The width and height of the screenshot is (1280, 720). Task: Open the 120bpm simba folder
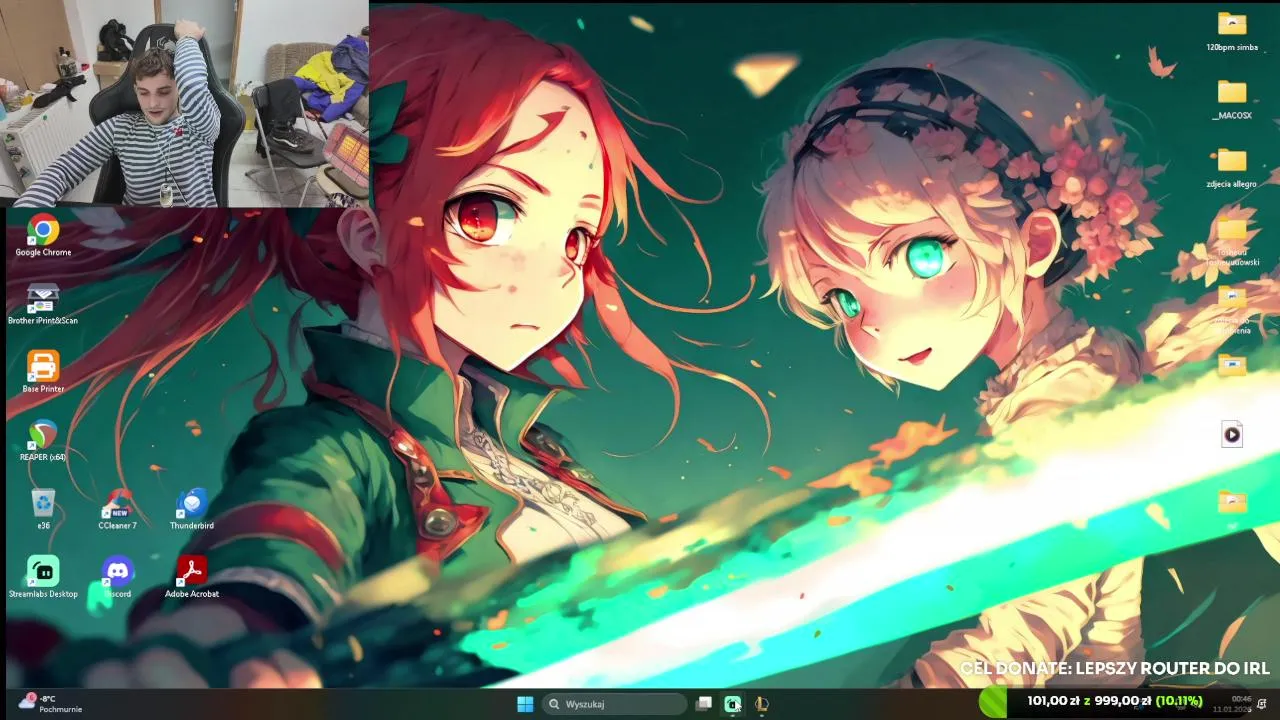tap(1232, 31)
